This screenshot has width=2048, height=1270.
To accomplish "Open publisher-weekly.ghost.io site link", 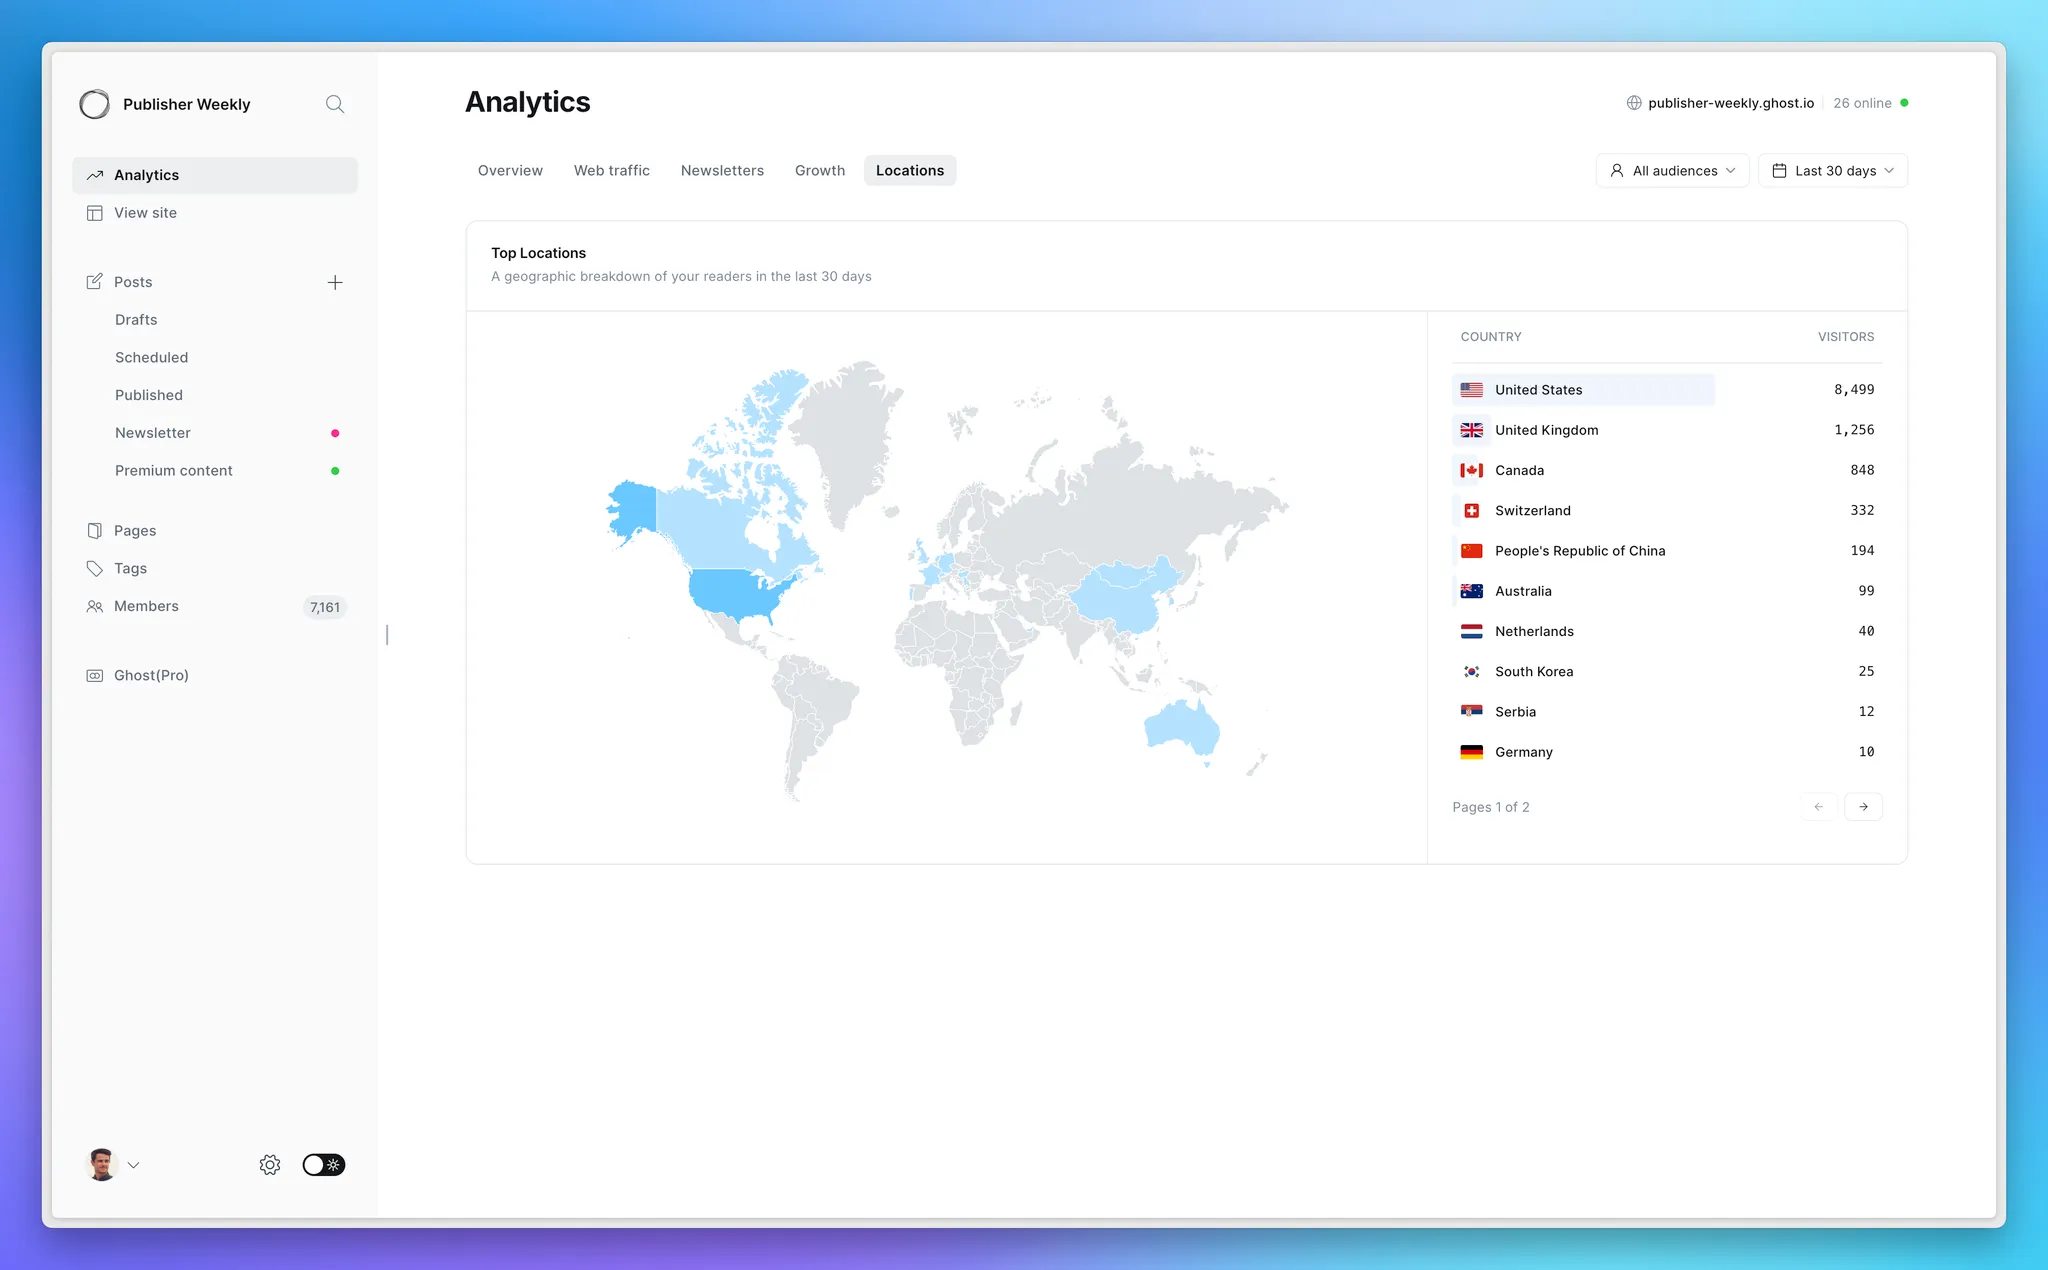I will 1731,103.
